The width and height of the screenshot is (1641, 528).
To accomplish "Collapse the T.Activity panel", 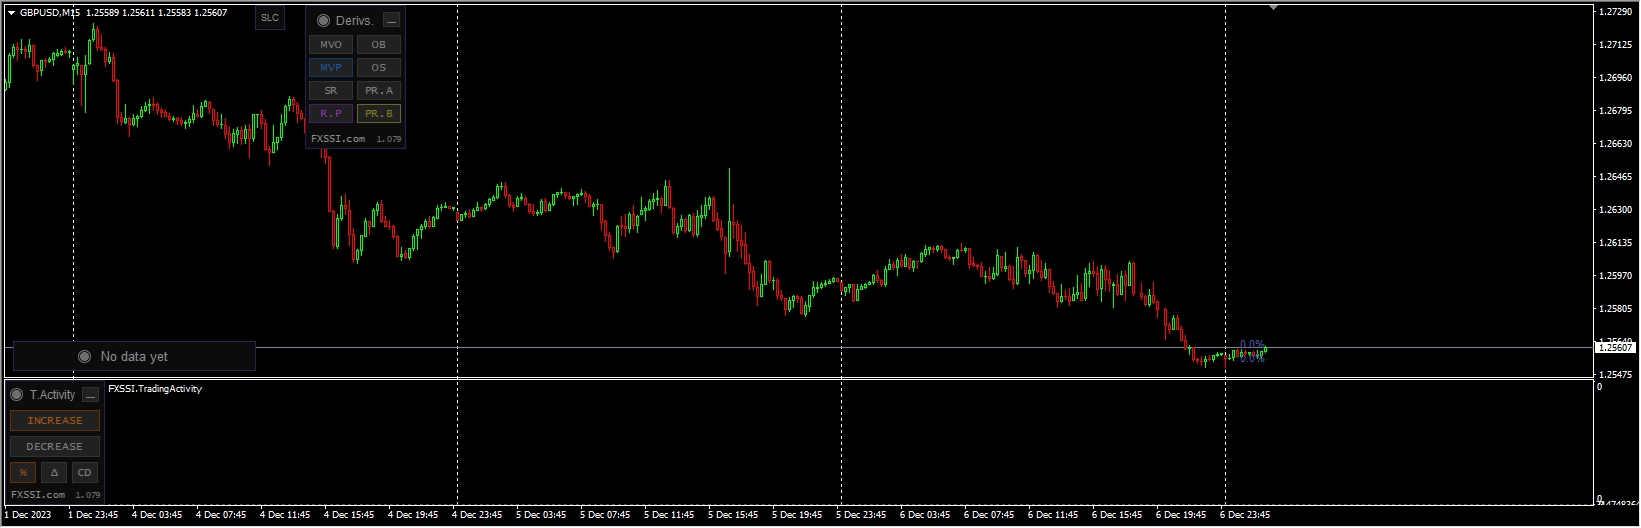I will (90, 395).
